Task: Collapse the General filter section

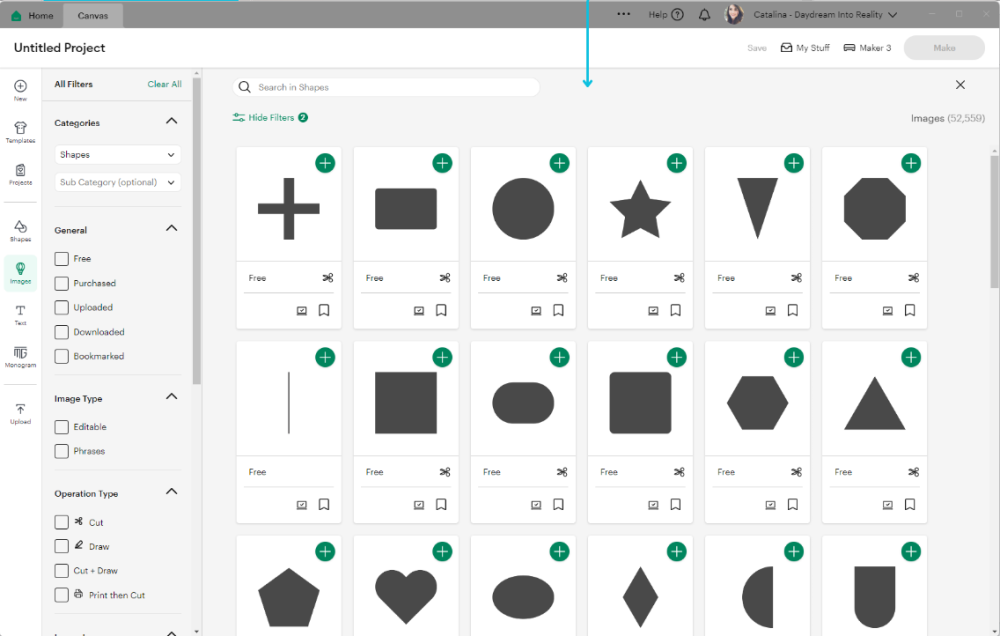Action: coord(172,228)
